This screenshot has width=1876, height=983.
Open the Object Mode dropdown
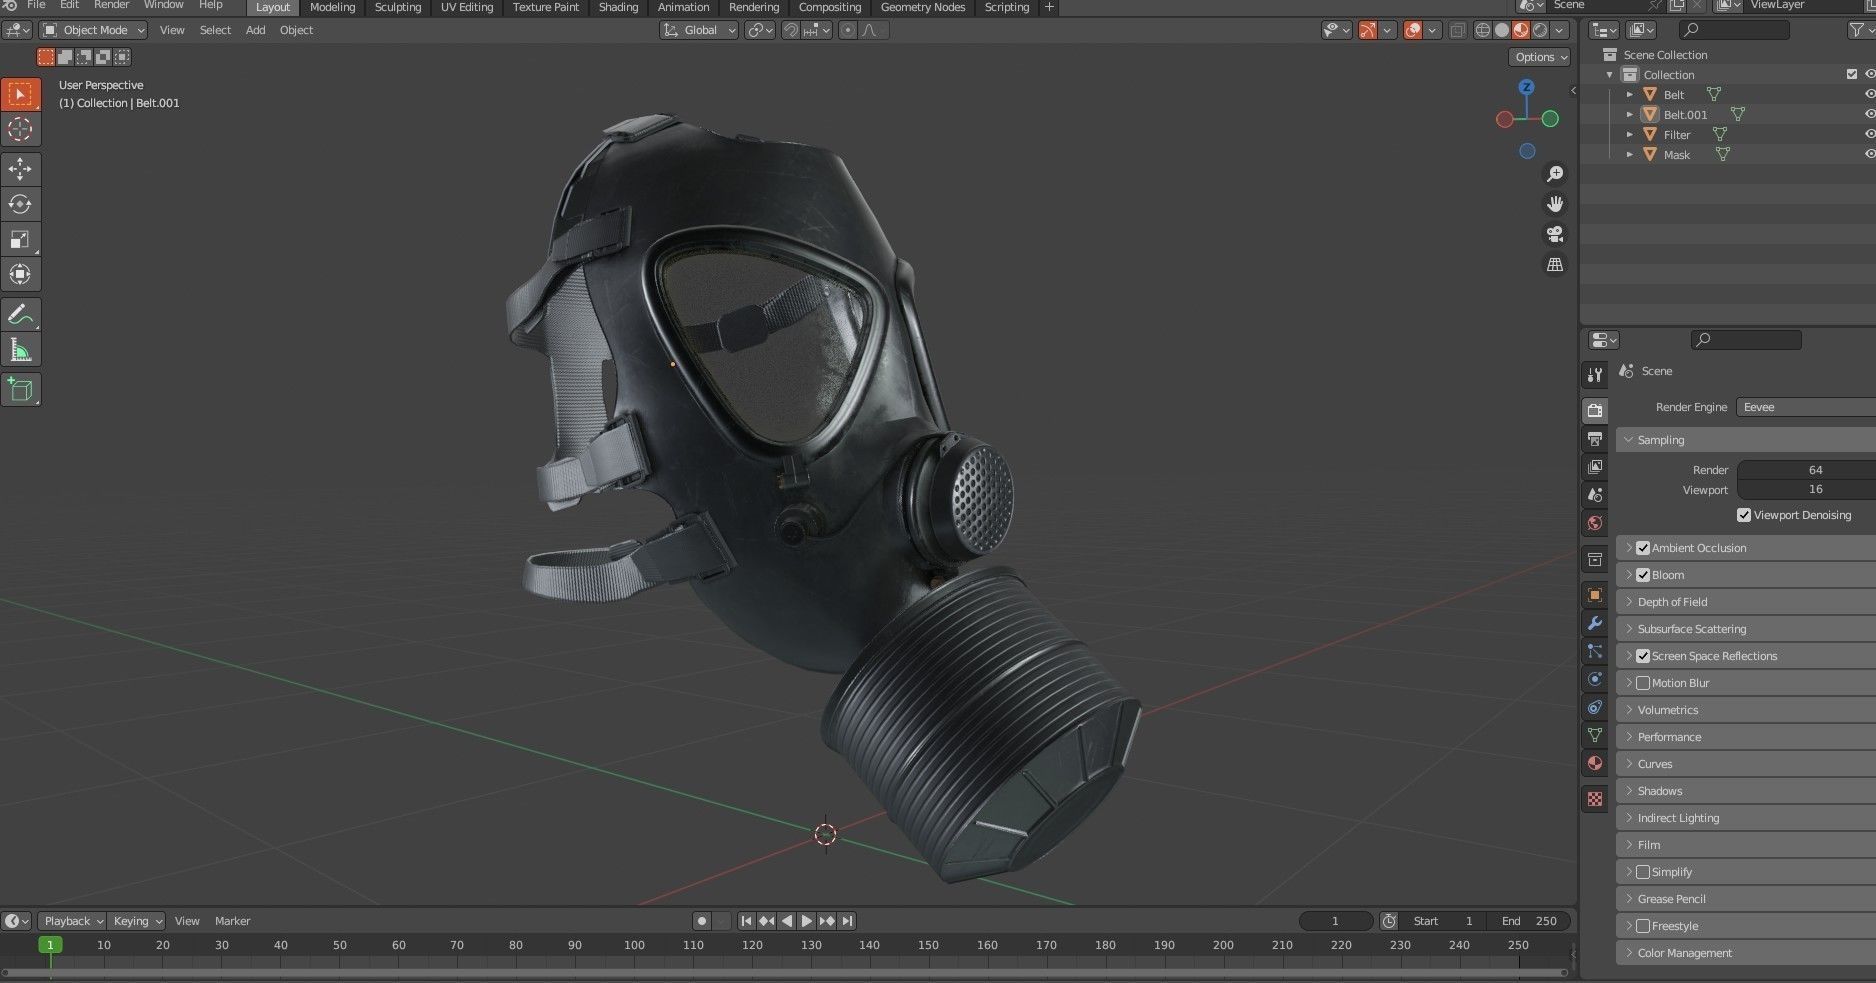tap(94, 30)
